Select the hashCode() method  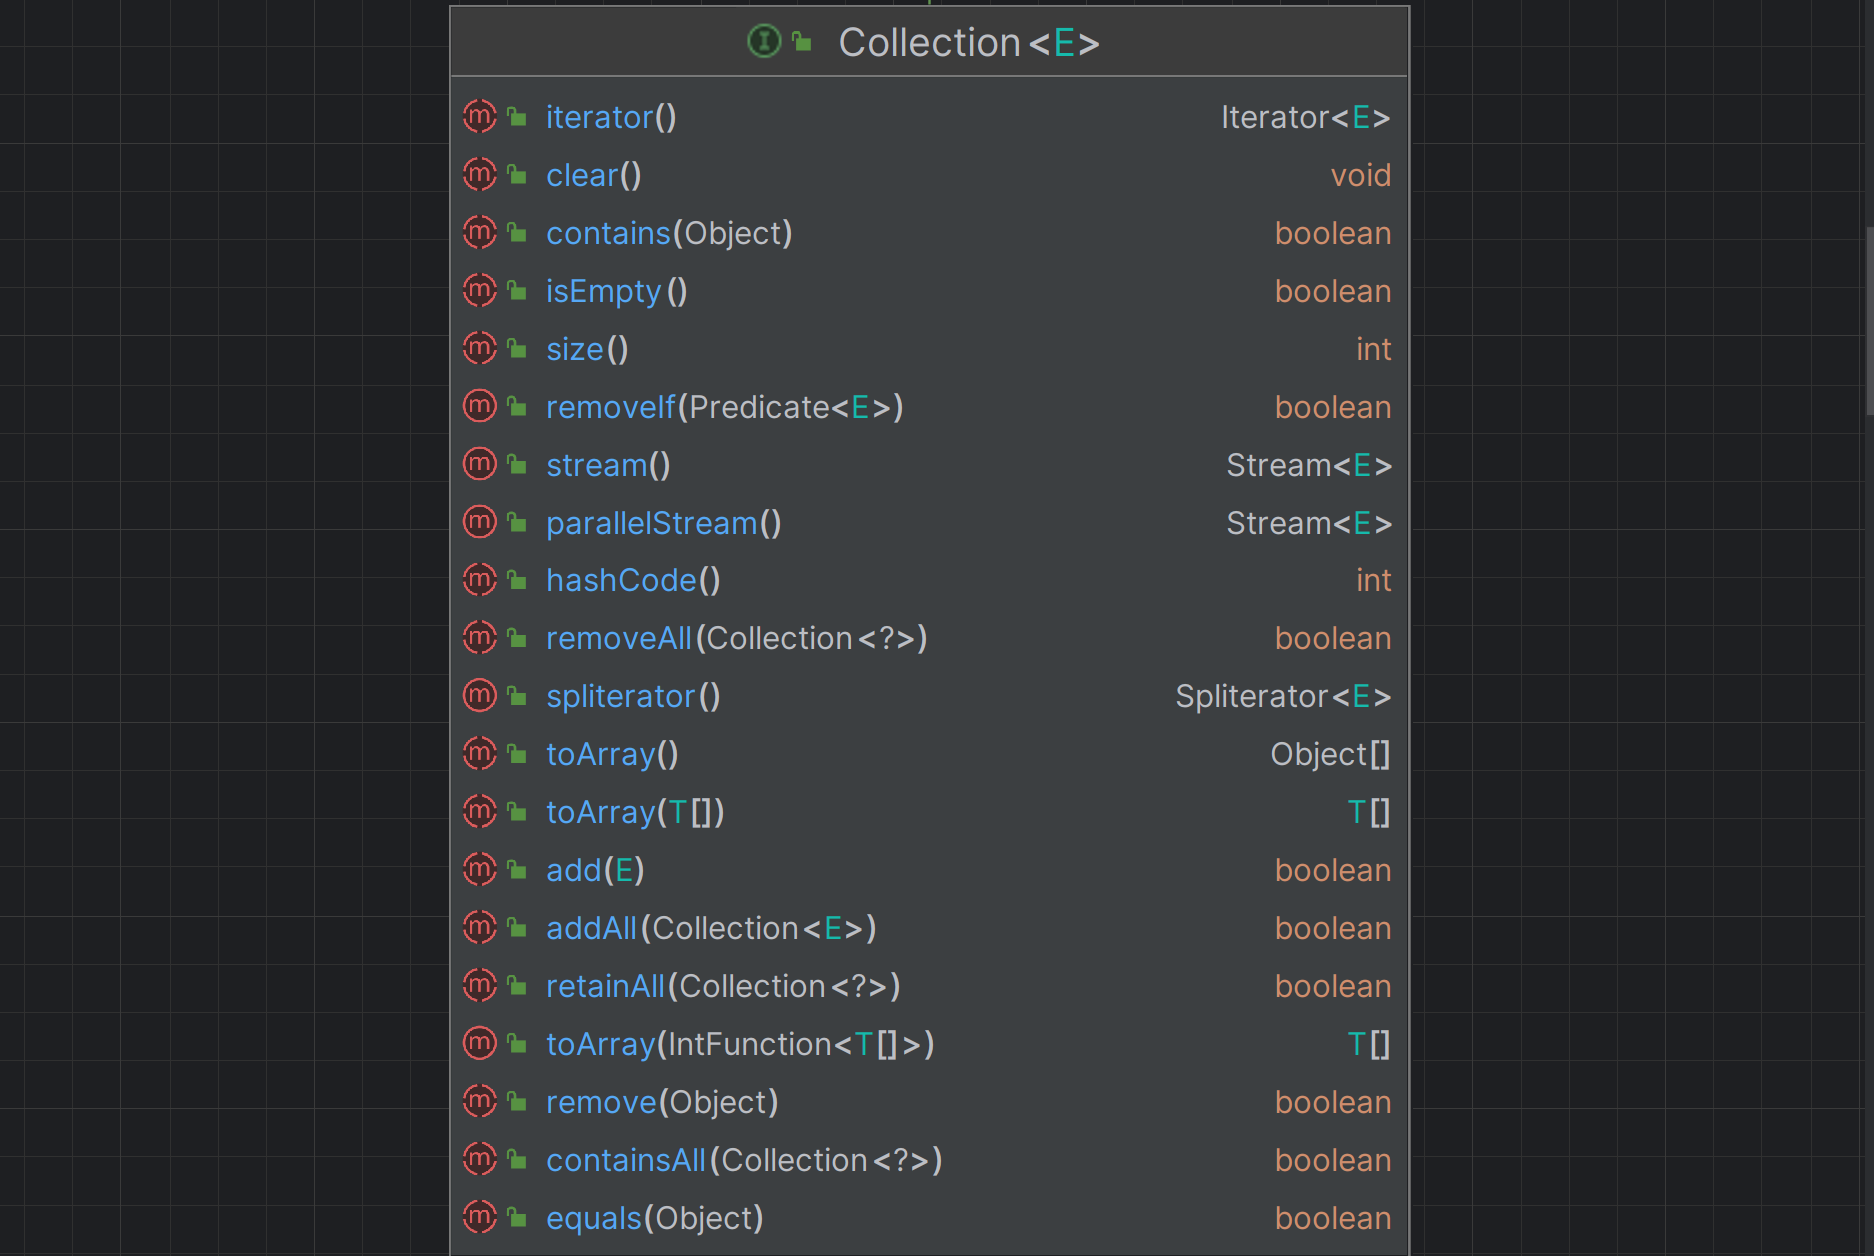[x=633, y=581]
